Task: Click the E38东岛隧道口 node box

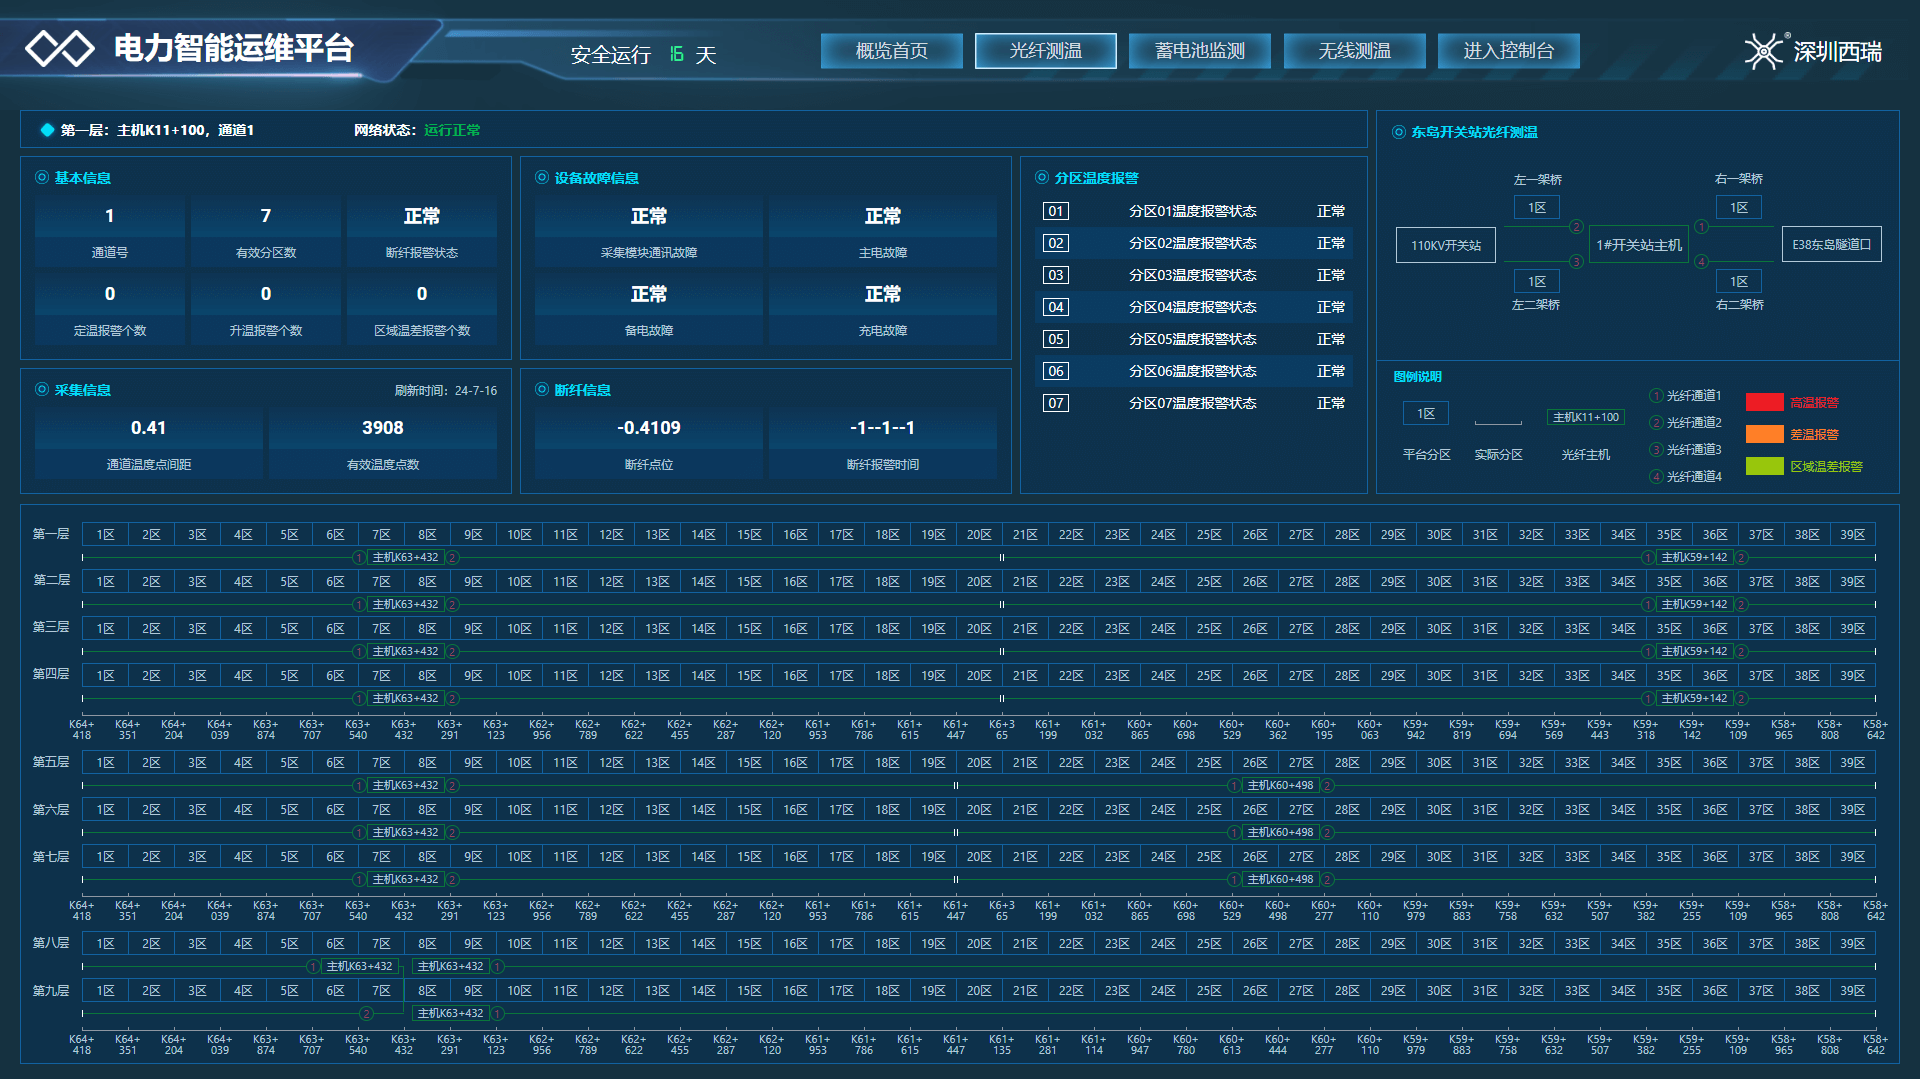Action: (1831, 245)
